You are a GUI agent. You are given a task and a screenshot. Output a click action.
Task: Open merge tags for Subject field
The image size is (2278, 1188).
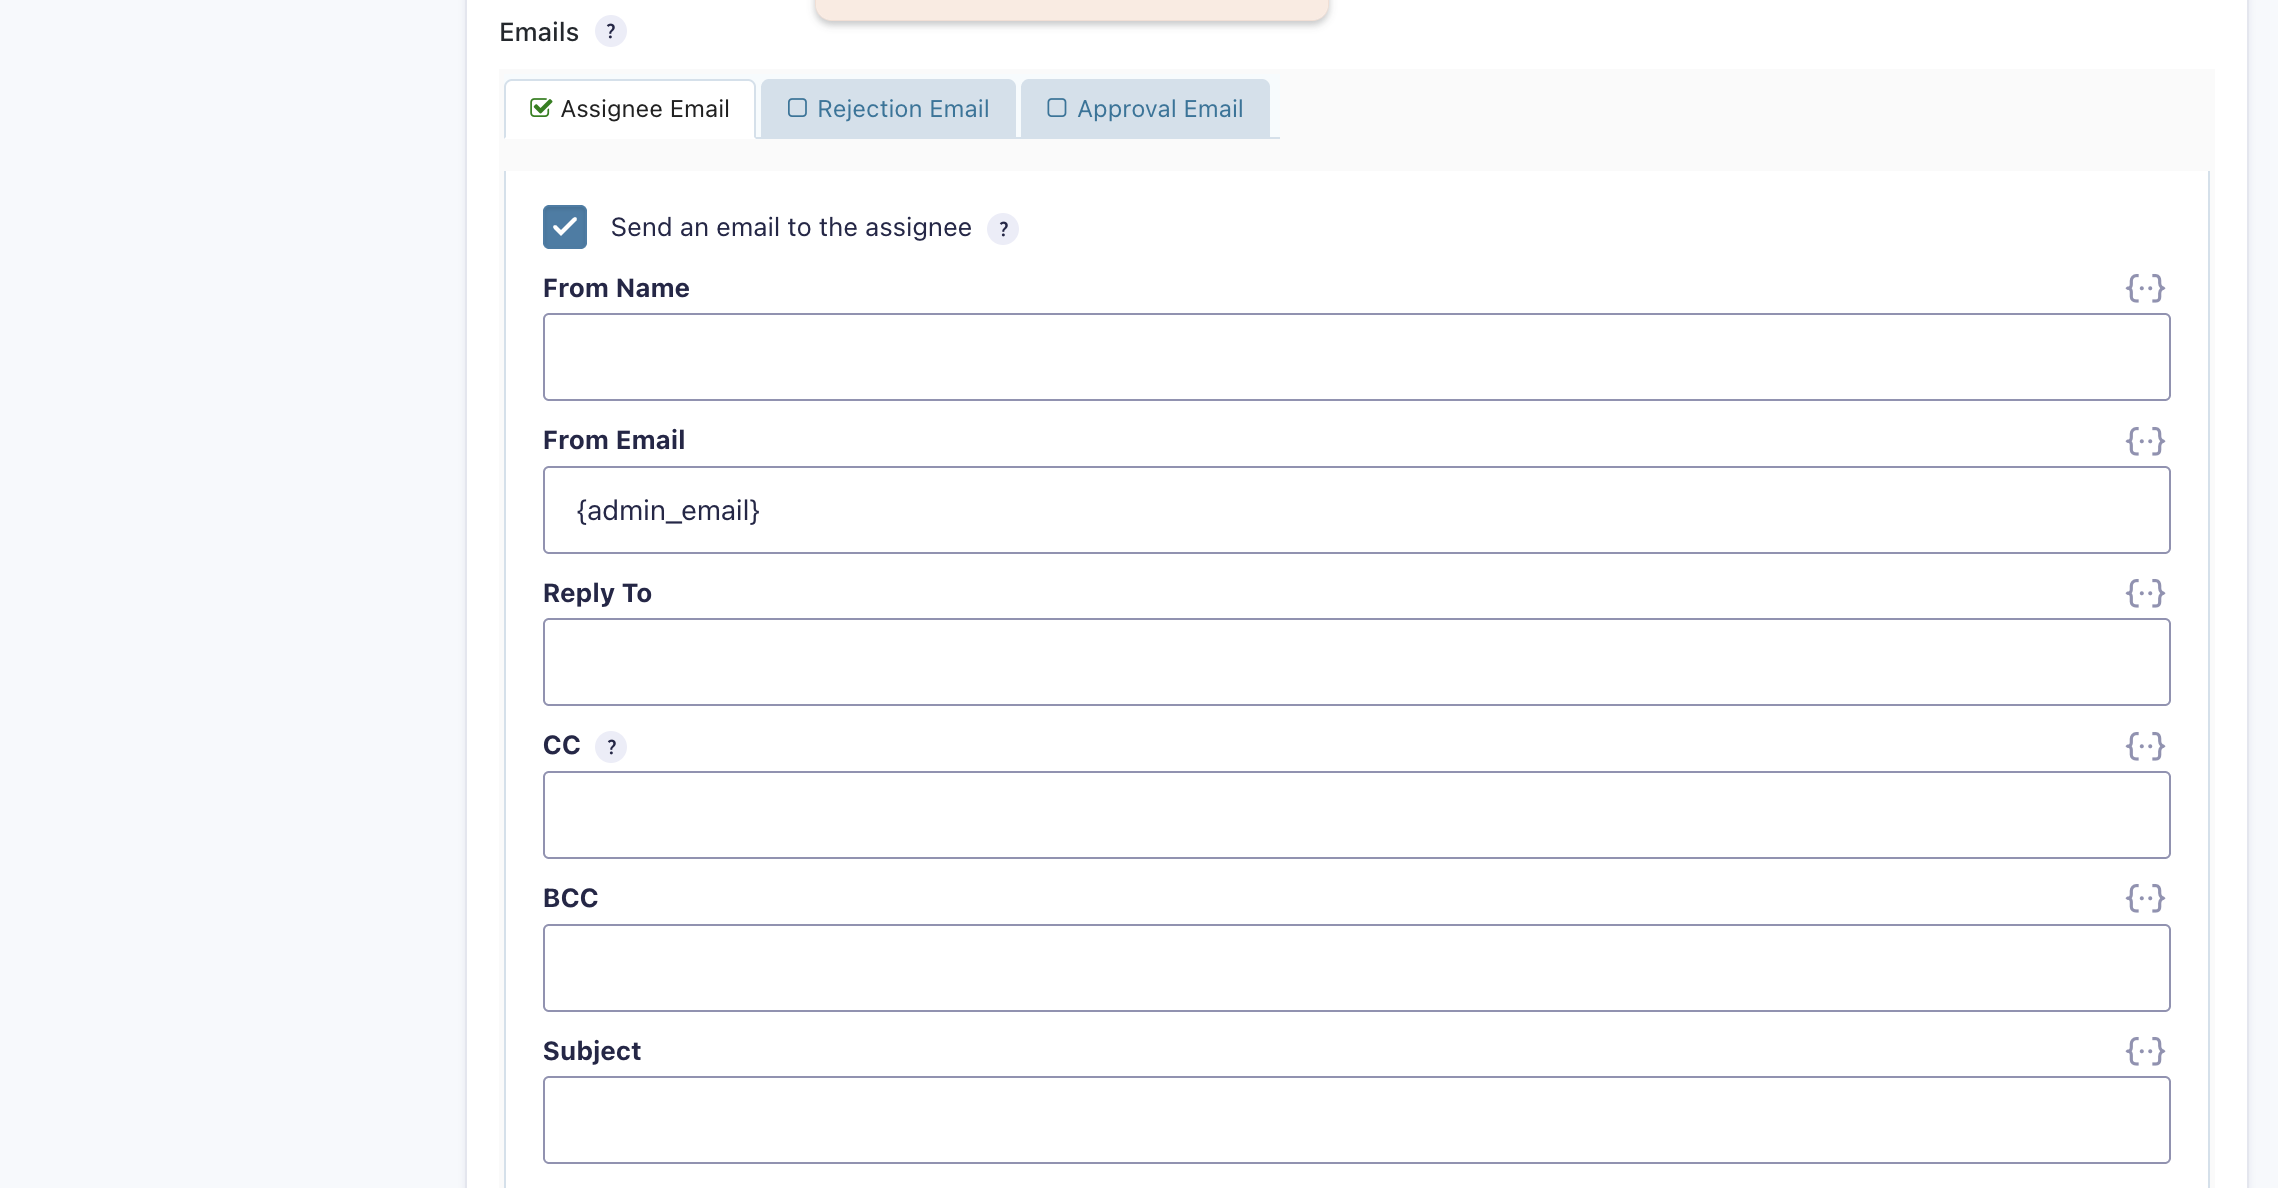[x=2145, y=1051]
